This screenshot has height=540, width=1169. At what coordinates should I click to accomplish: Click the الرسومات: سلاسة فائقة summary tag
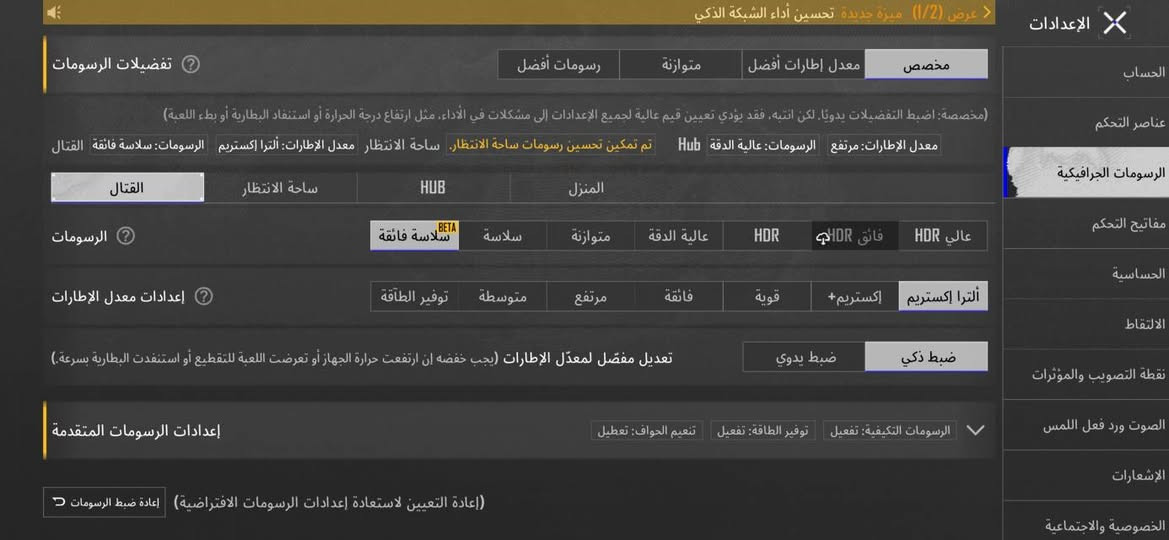pos(148,145)
